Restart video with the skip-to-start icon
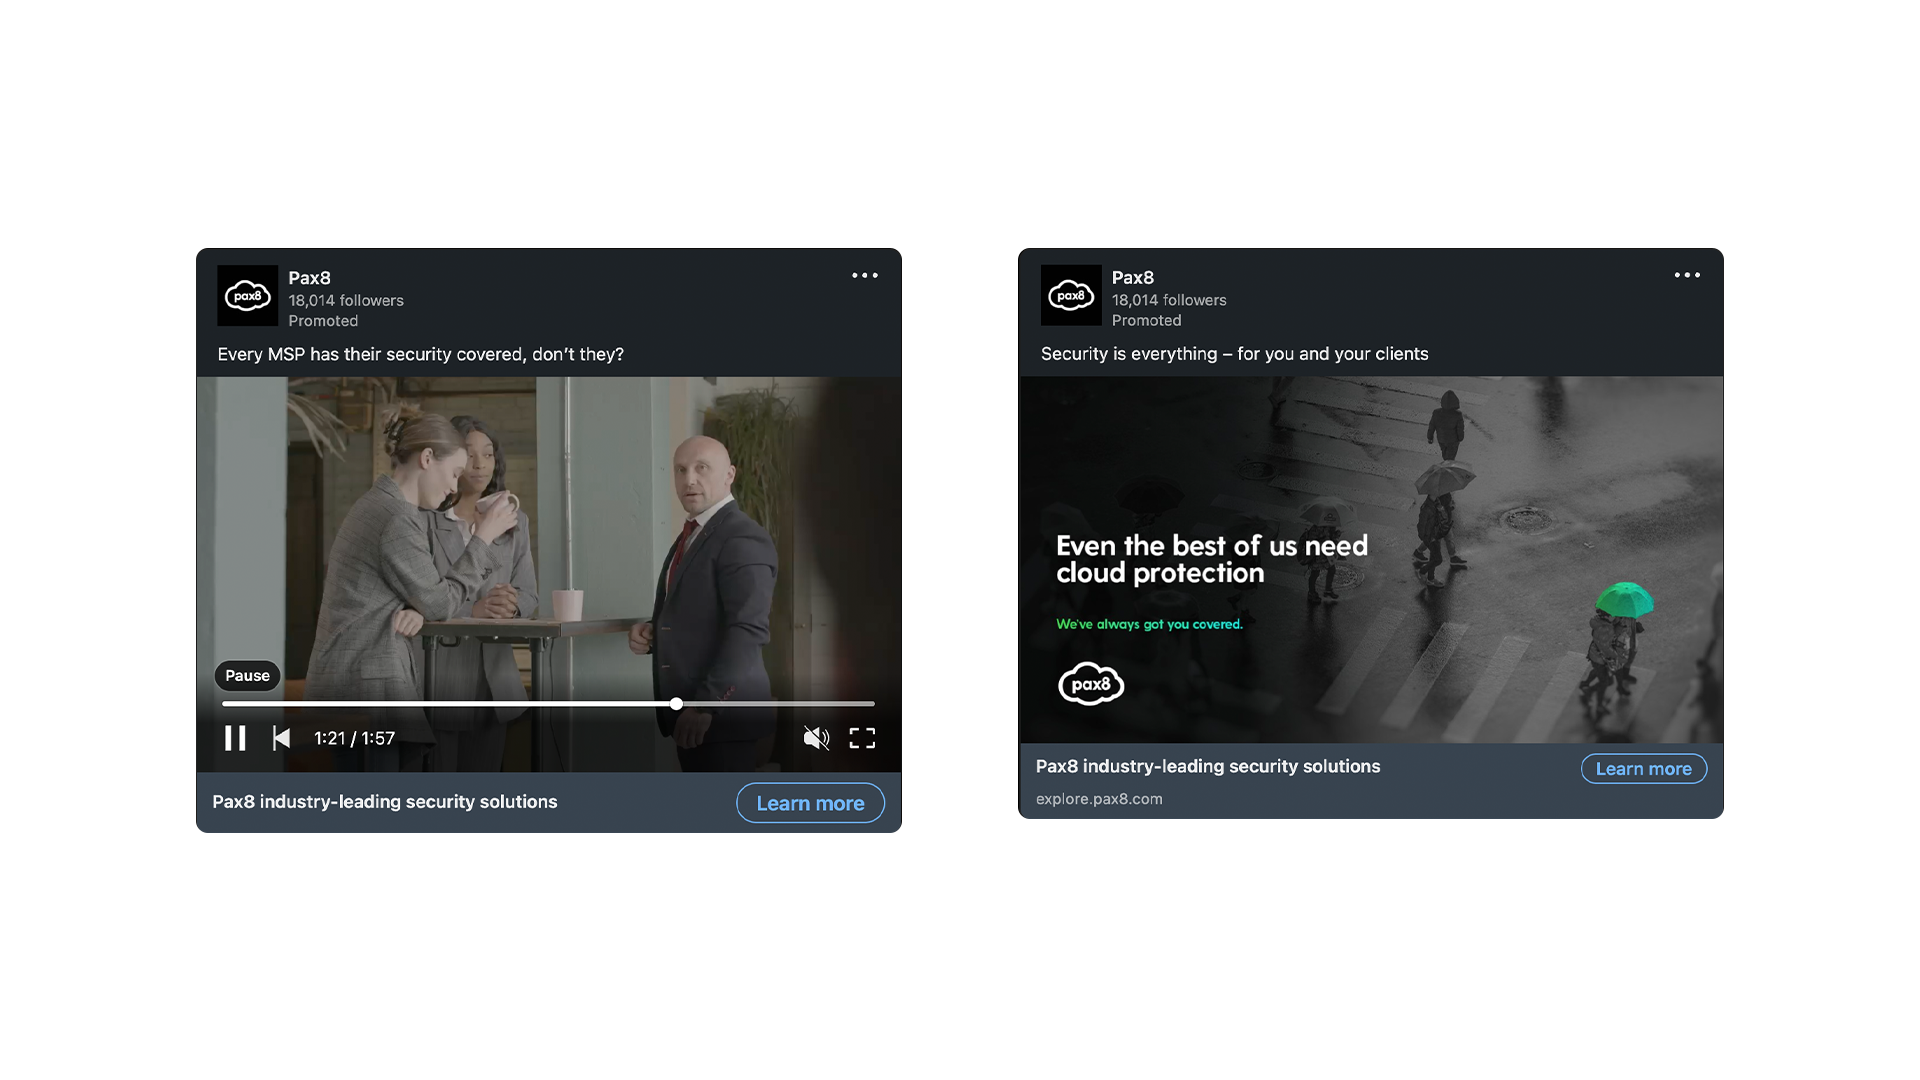This screenshot has height=1080, width=1920. point(281,738)
